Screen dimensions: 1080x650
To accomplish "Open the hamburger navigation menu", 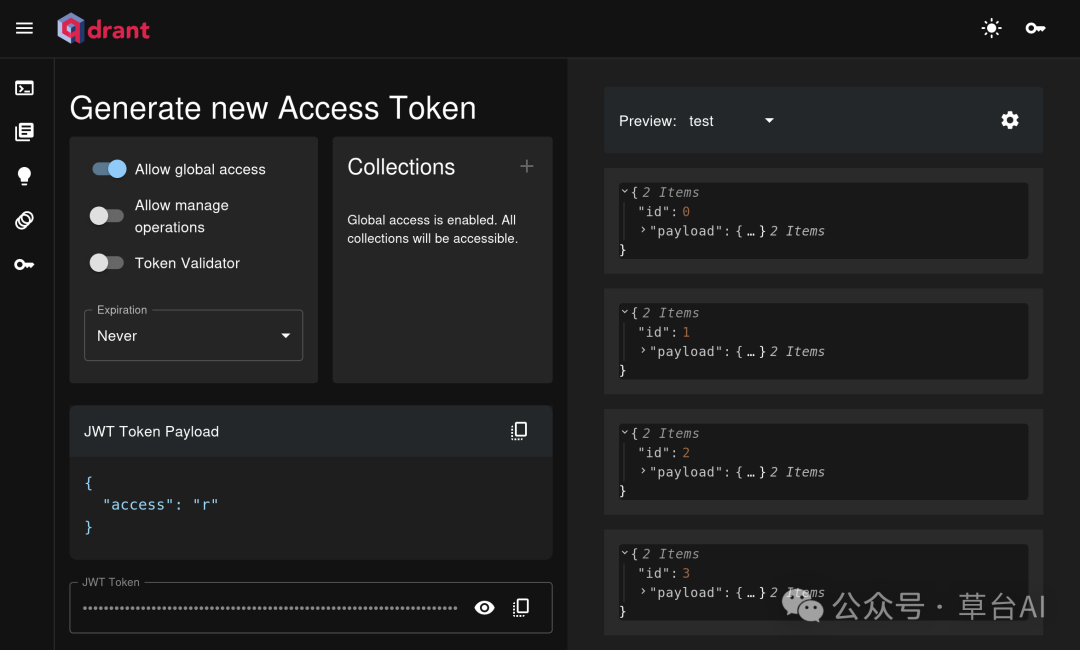I will pos(24,28).
